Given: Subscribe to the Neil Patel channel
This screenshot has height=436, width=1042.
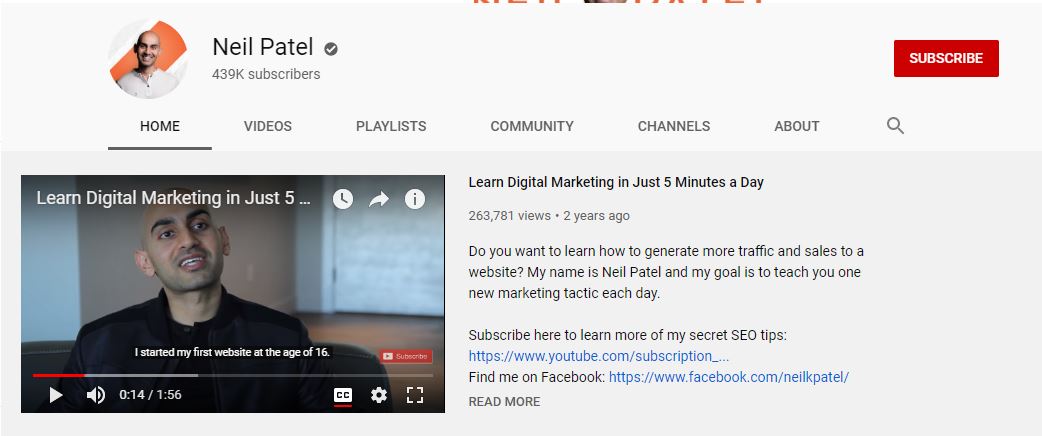Looking at the screenshot, I should click(946, 58).
